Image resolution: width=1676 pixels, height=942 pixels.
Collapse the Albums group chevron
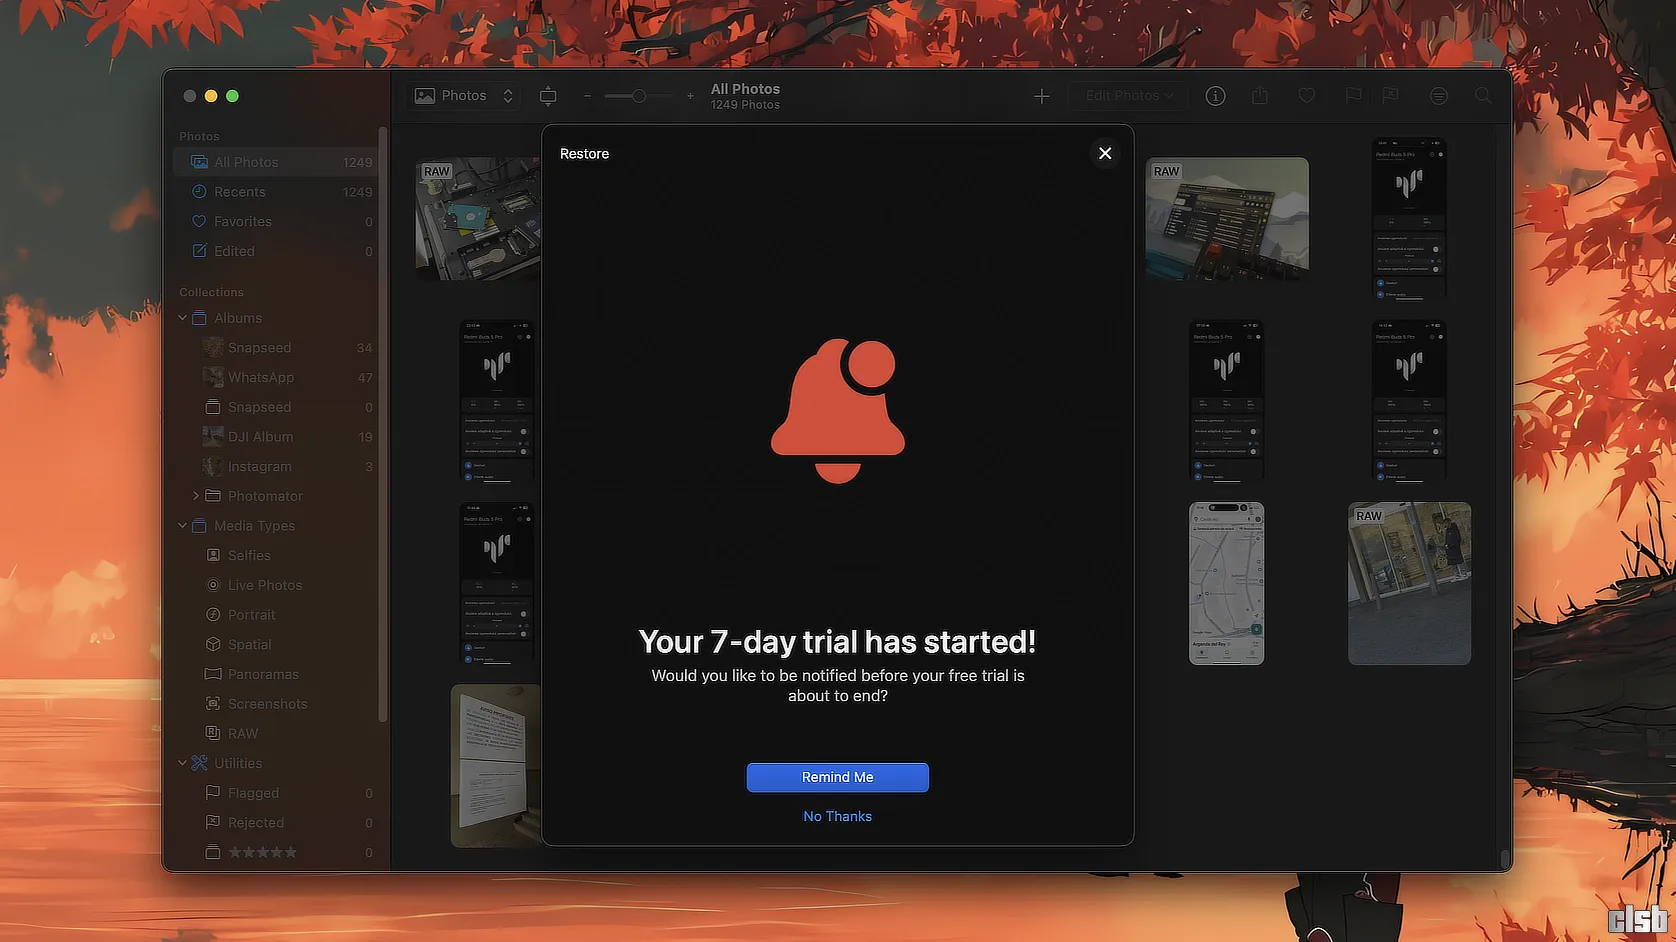point(182,318)
